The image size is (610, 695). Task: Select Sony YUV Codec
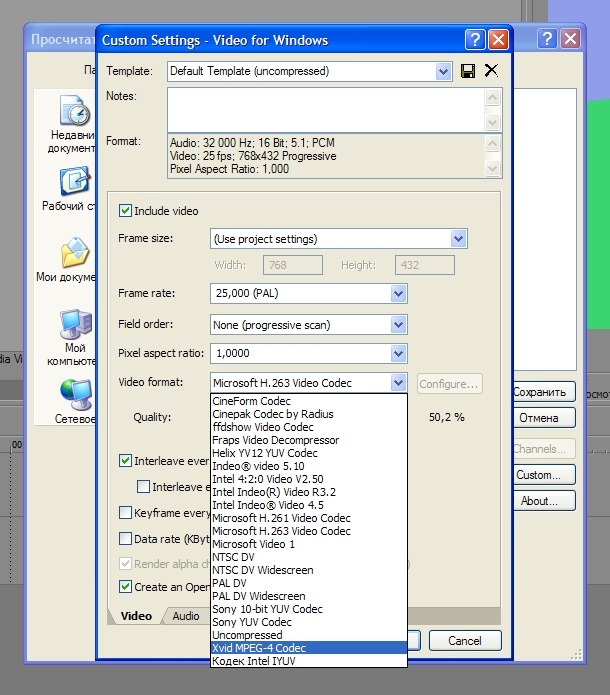309,622
